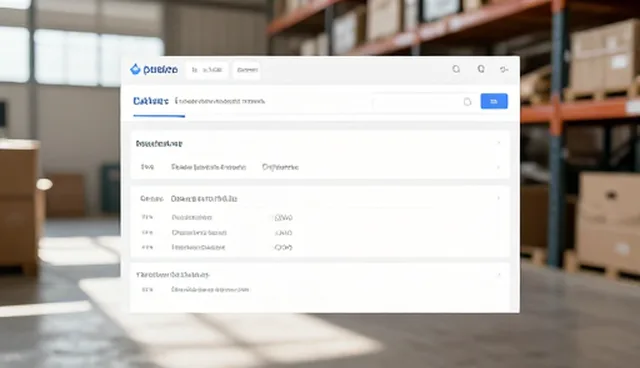The image size is (640, 368).
Task: Select the last item row in second card
Action: (x=320, y=247)
